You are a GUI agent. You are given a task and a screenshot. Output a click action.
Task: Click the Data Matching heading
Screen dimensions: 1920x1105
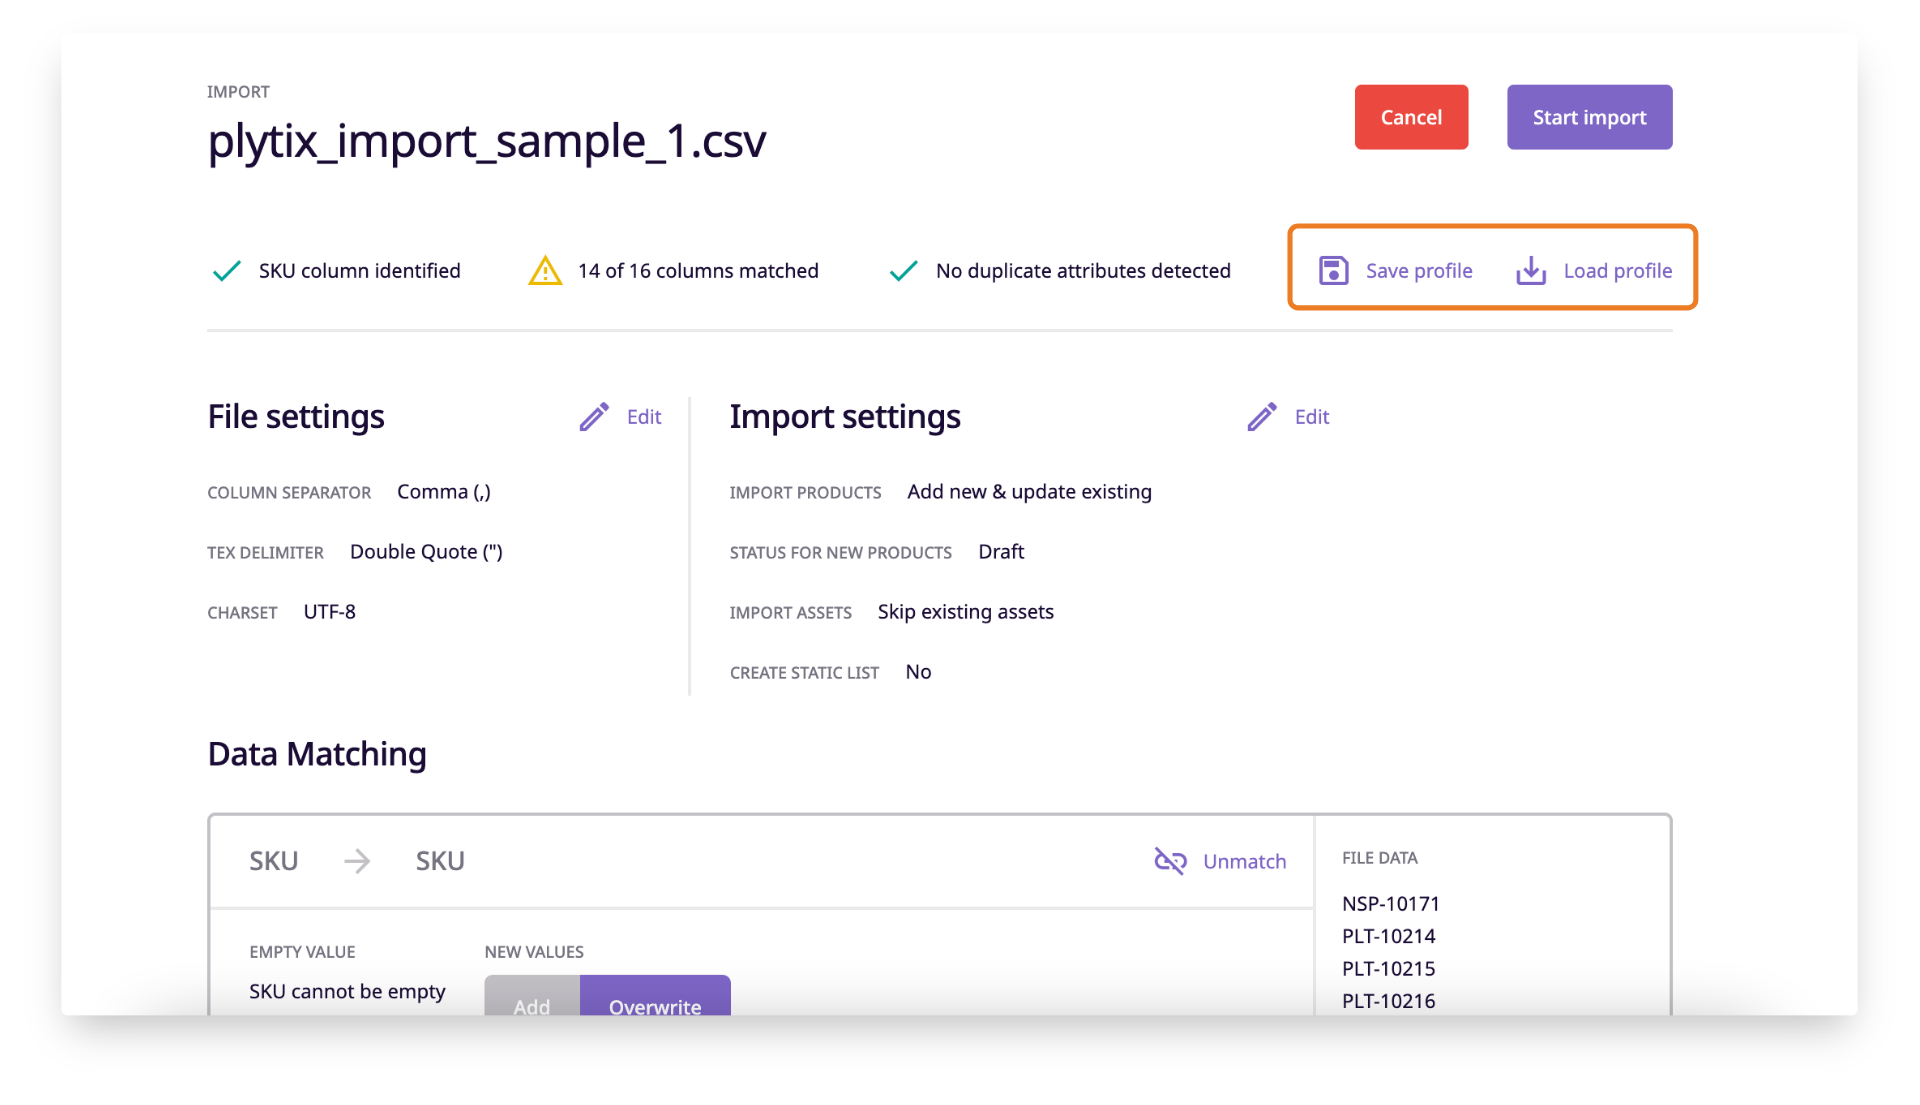(317, 754)
